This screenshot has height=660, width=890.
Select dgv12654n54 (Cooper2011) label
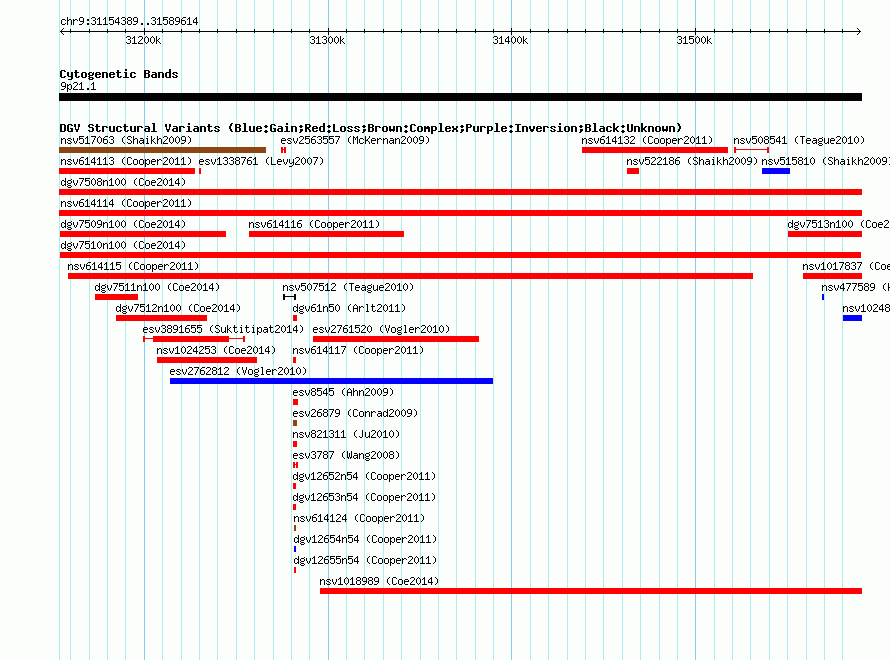pos(365,539)
